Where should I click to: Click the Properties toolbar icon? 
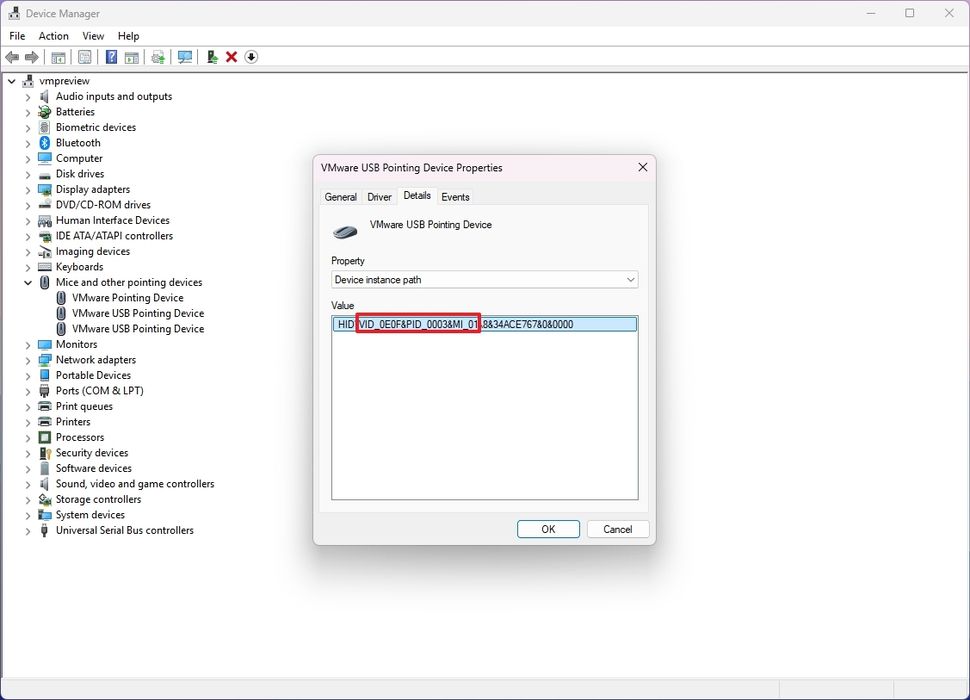click(x=85, y=57)
